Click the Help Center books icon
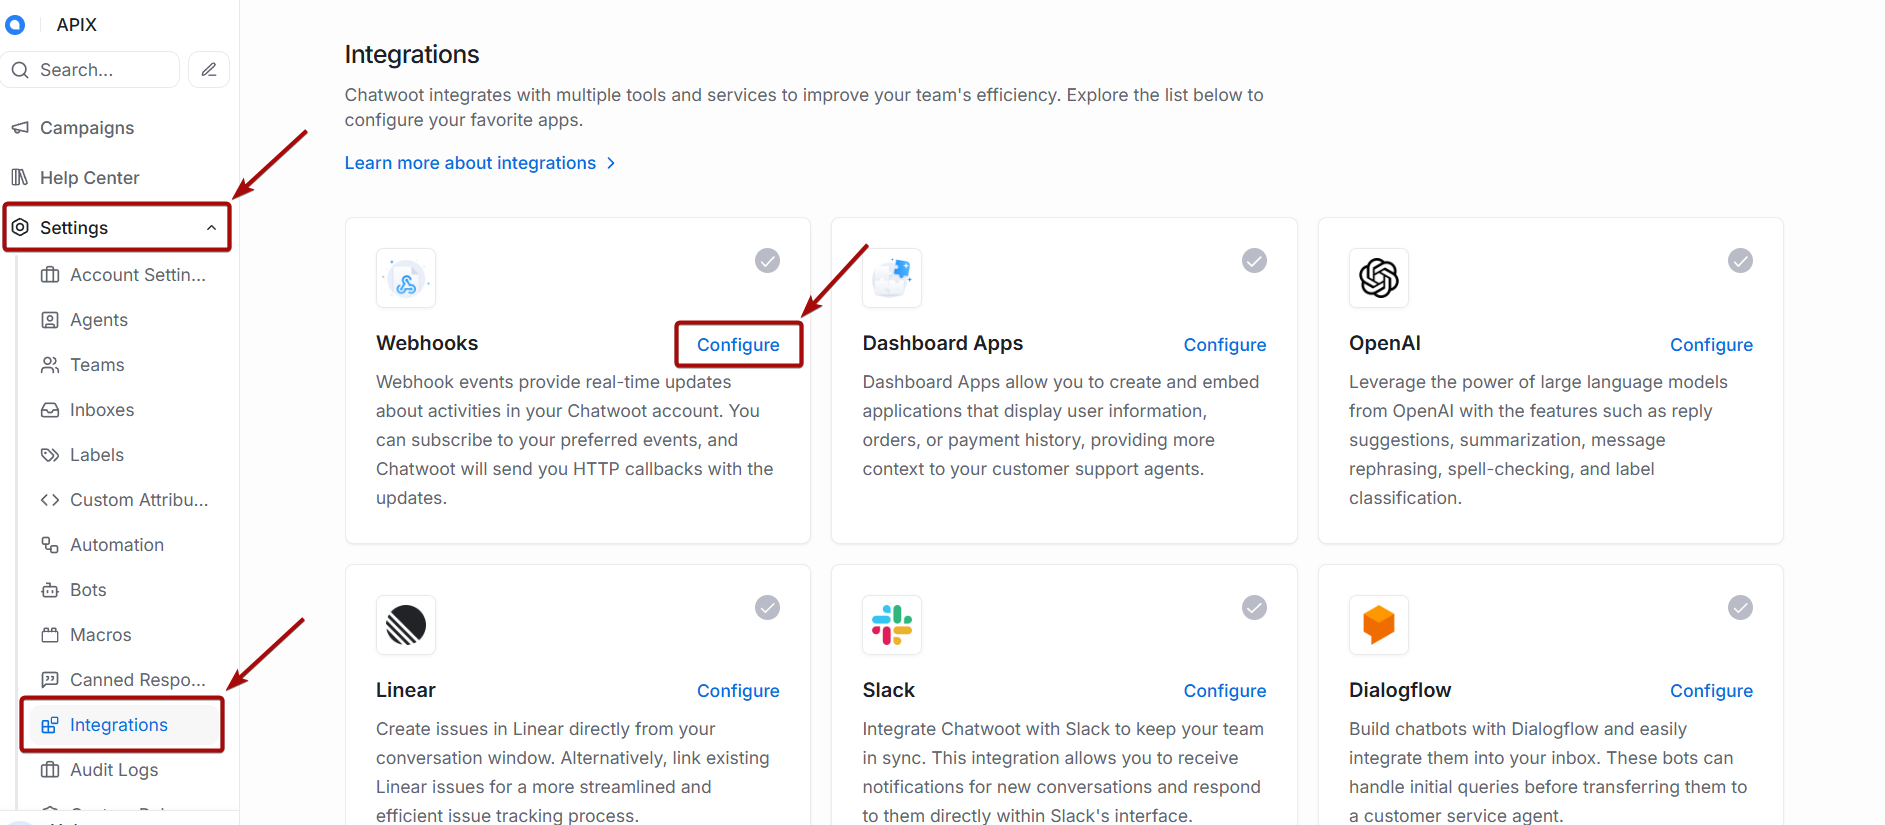 [20, 178]
